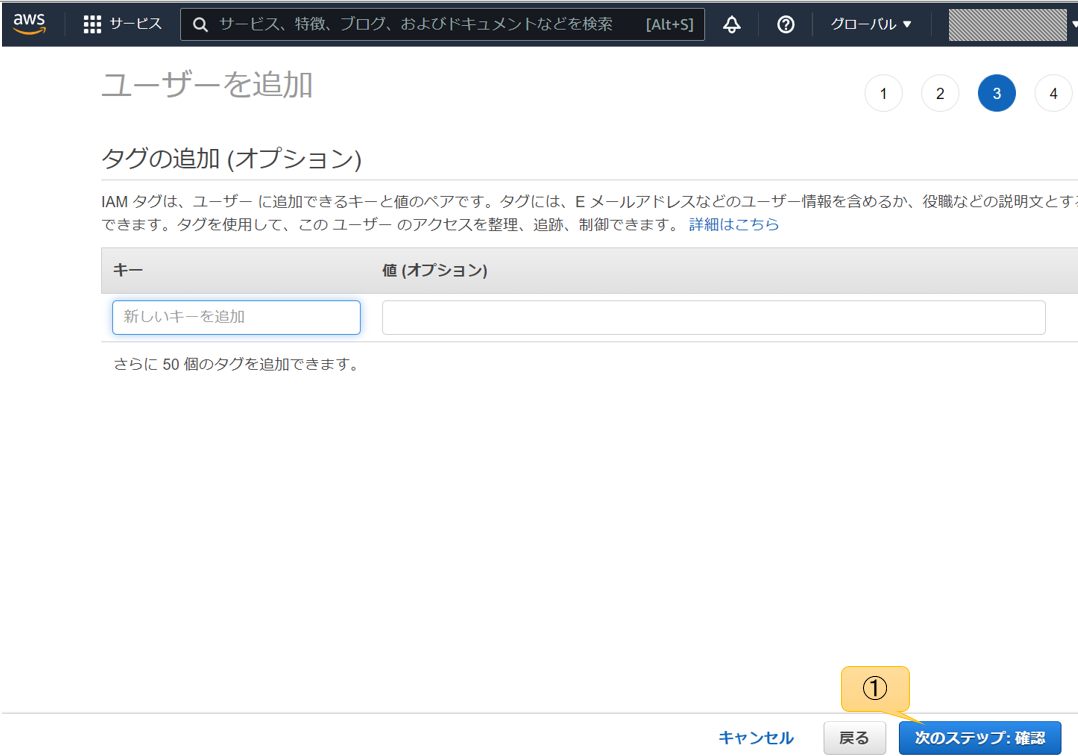
Task: Click the キャンセル link
Action: (x=755, y=736)
